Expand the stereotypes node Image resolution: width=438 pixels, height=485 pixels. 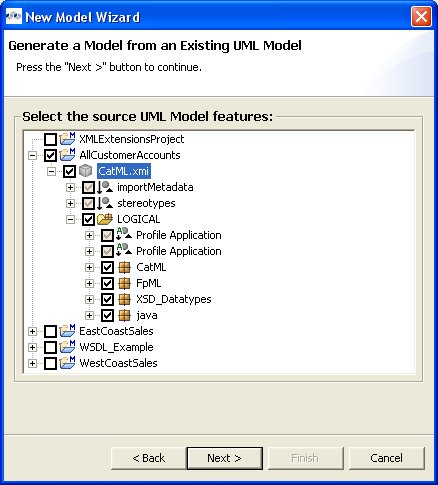[x=70, y=203]
